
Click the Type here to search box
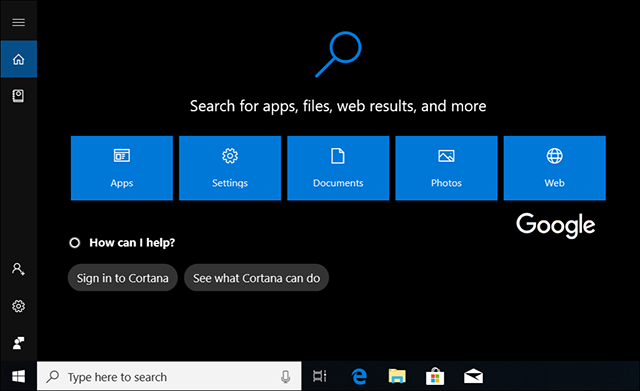click(x=169, y=376)
